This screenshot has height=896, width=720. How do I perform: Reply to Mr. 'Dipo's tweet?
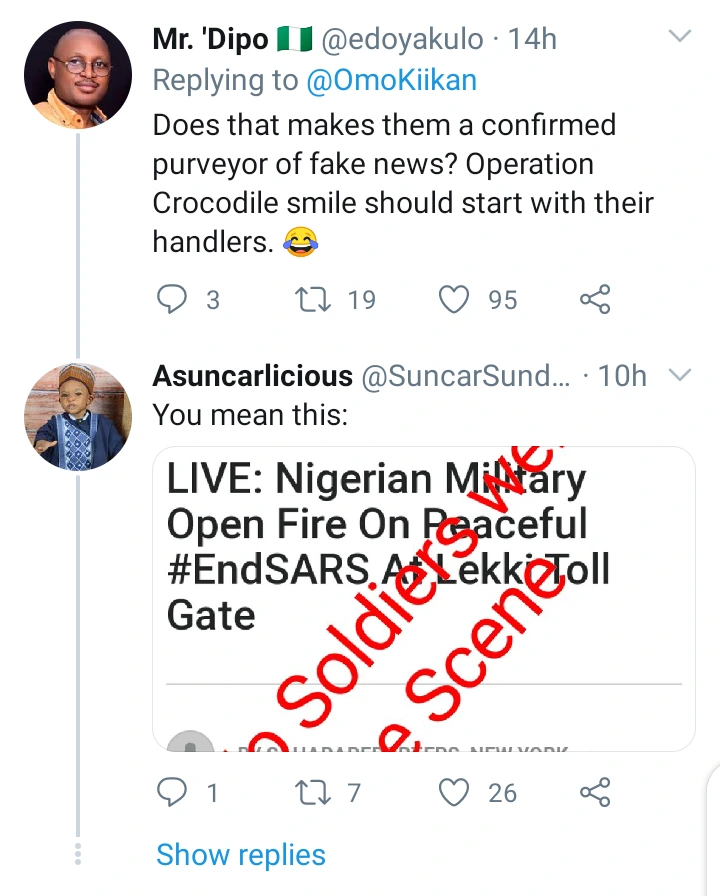coord(173,298)
